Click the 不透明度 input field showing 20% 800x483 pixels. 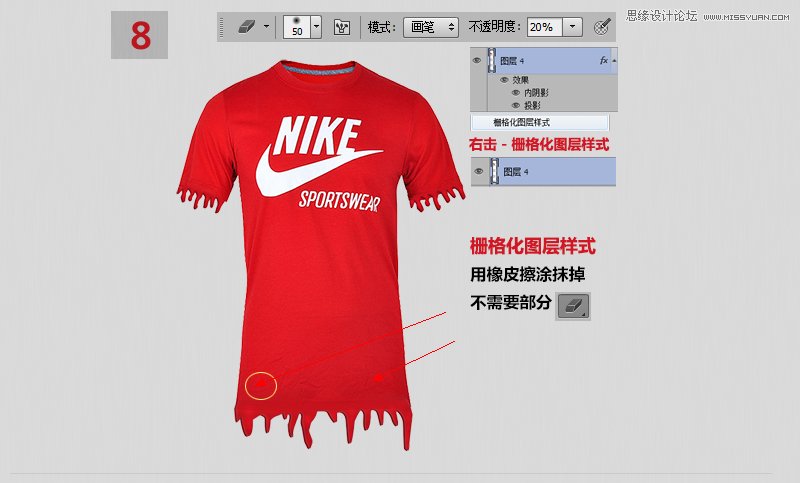tap(544, 27)
